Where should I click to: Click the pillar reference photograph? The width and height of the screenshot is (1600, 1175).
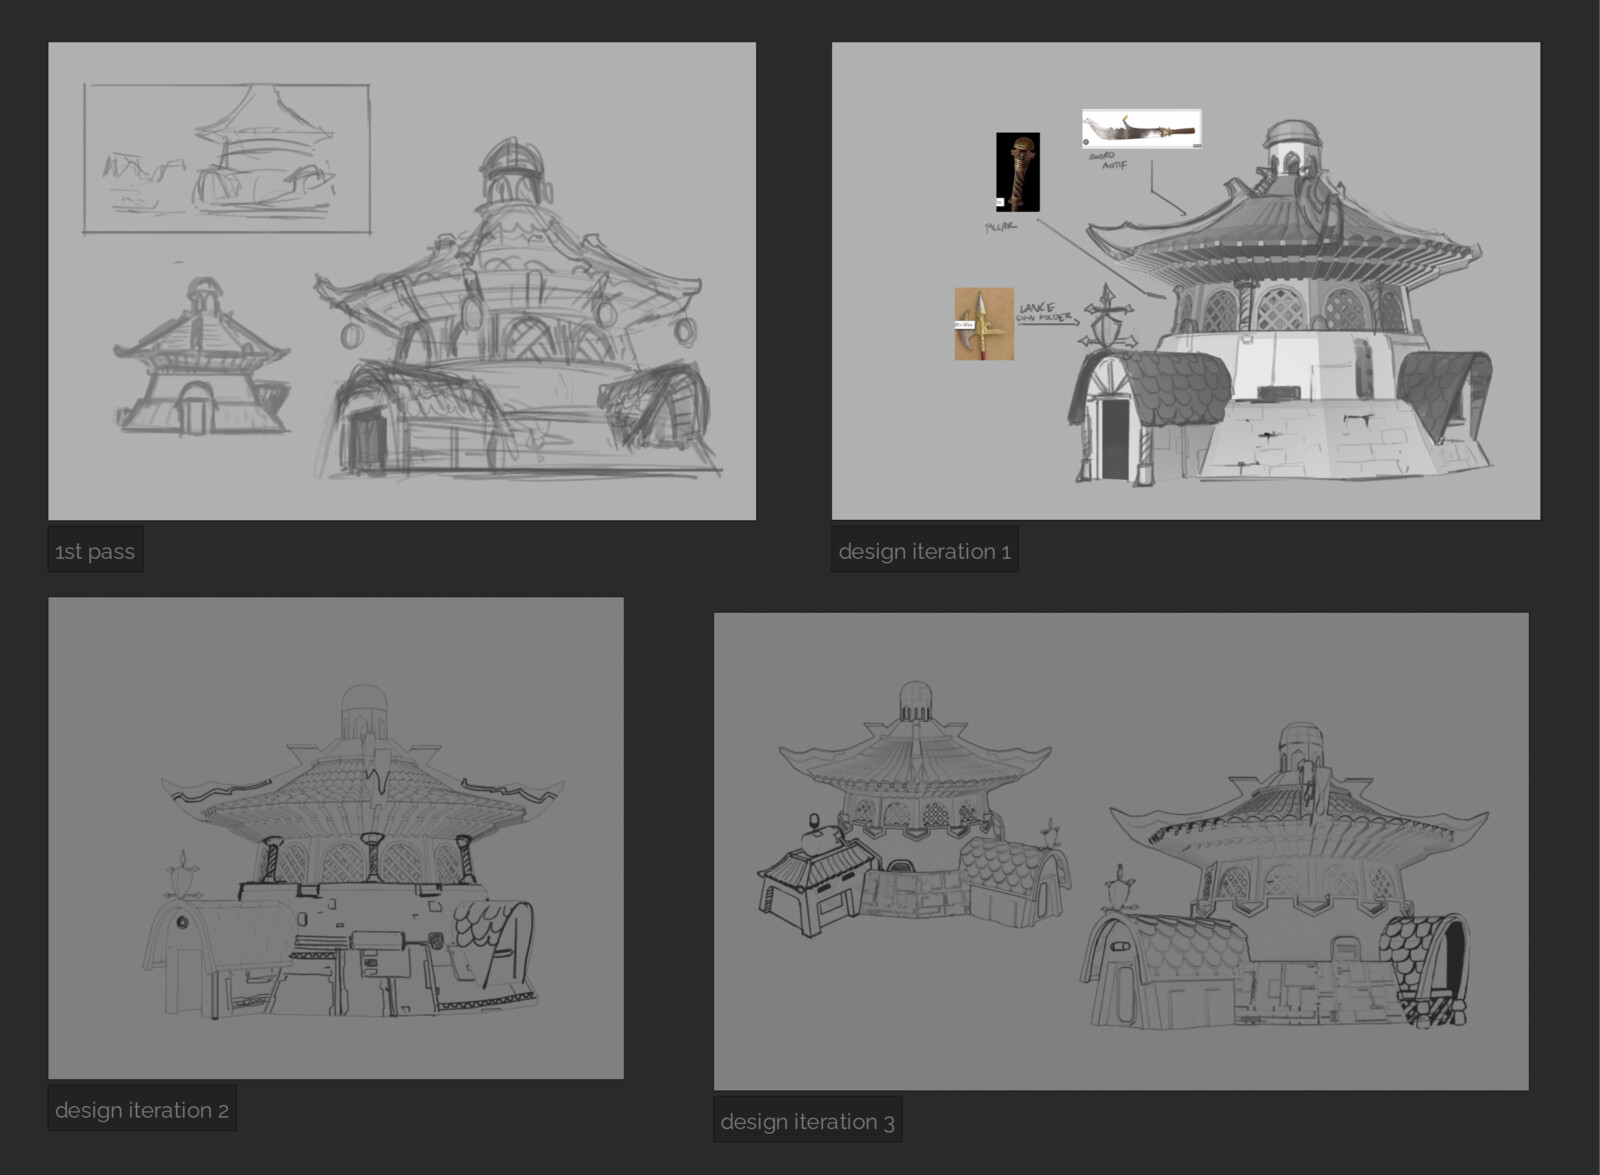1018,172
